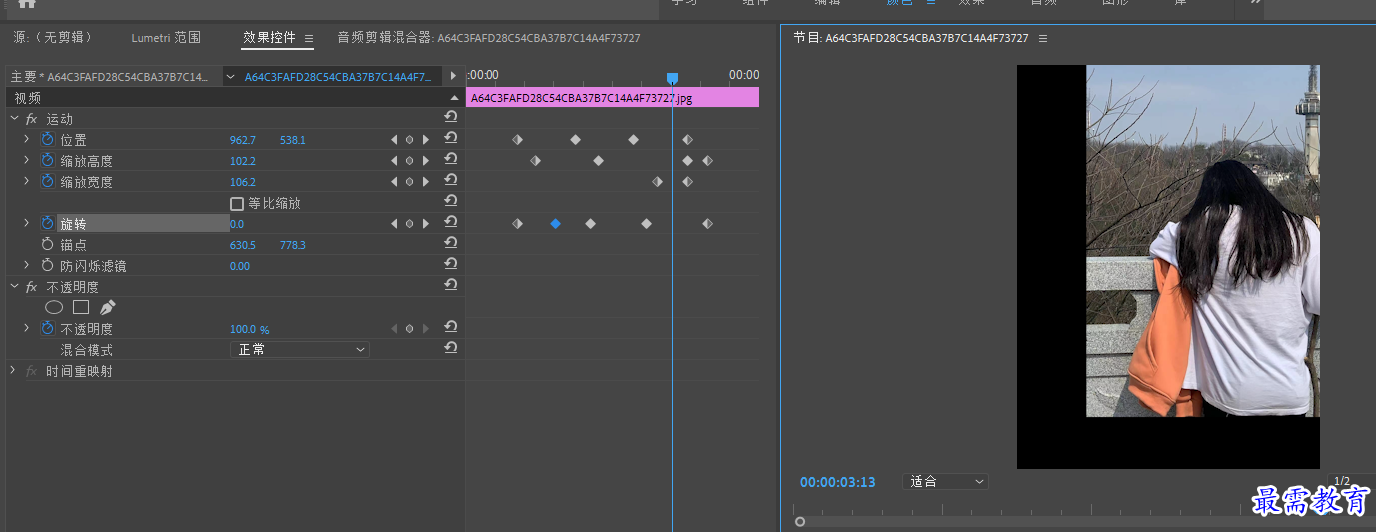Toggle animation stopwatch for 缩放高度
Viewport: 1376px width, 532px height.
point(47,161)
